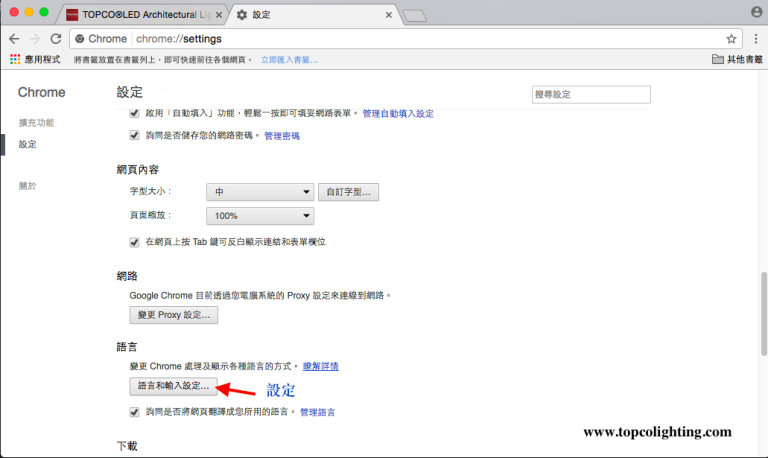
Task: Toggle the 詢問是否將網頁翻譯 checkbox
Action: pyautogui.click(x=134, y=412)
